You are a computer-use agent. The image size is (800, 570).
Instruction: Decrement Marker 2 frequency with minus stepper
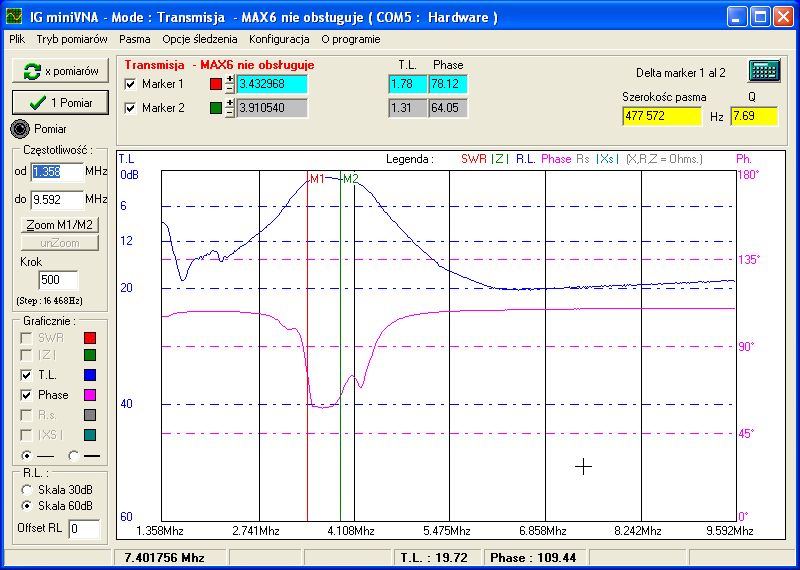(x=230, y=113)
